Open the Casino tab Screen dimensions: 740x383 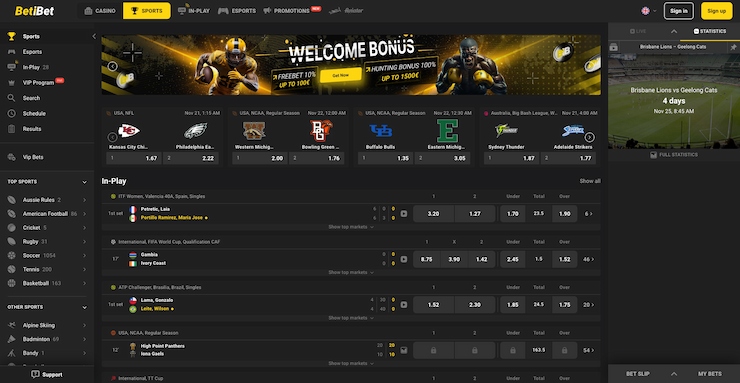click(100, 11)
